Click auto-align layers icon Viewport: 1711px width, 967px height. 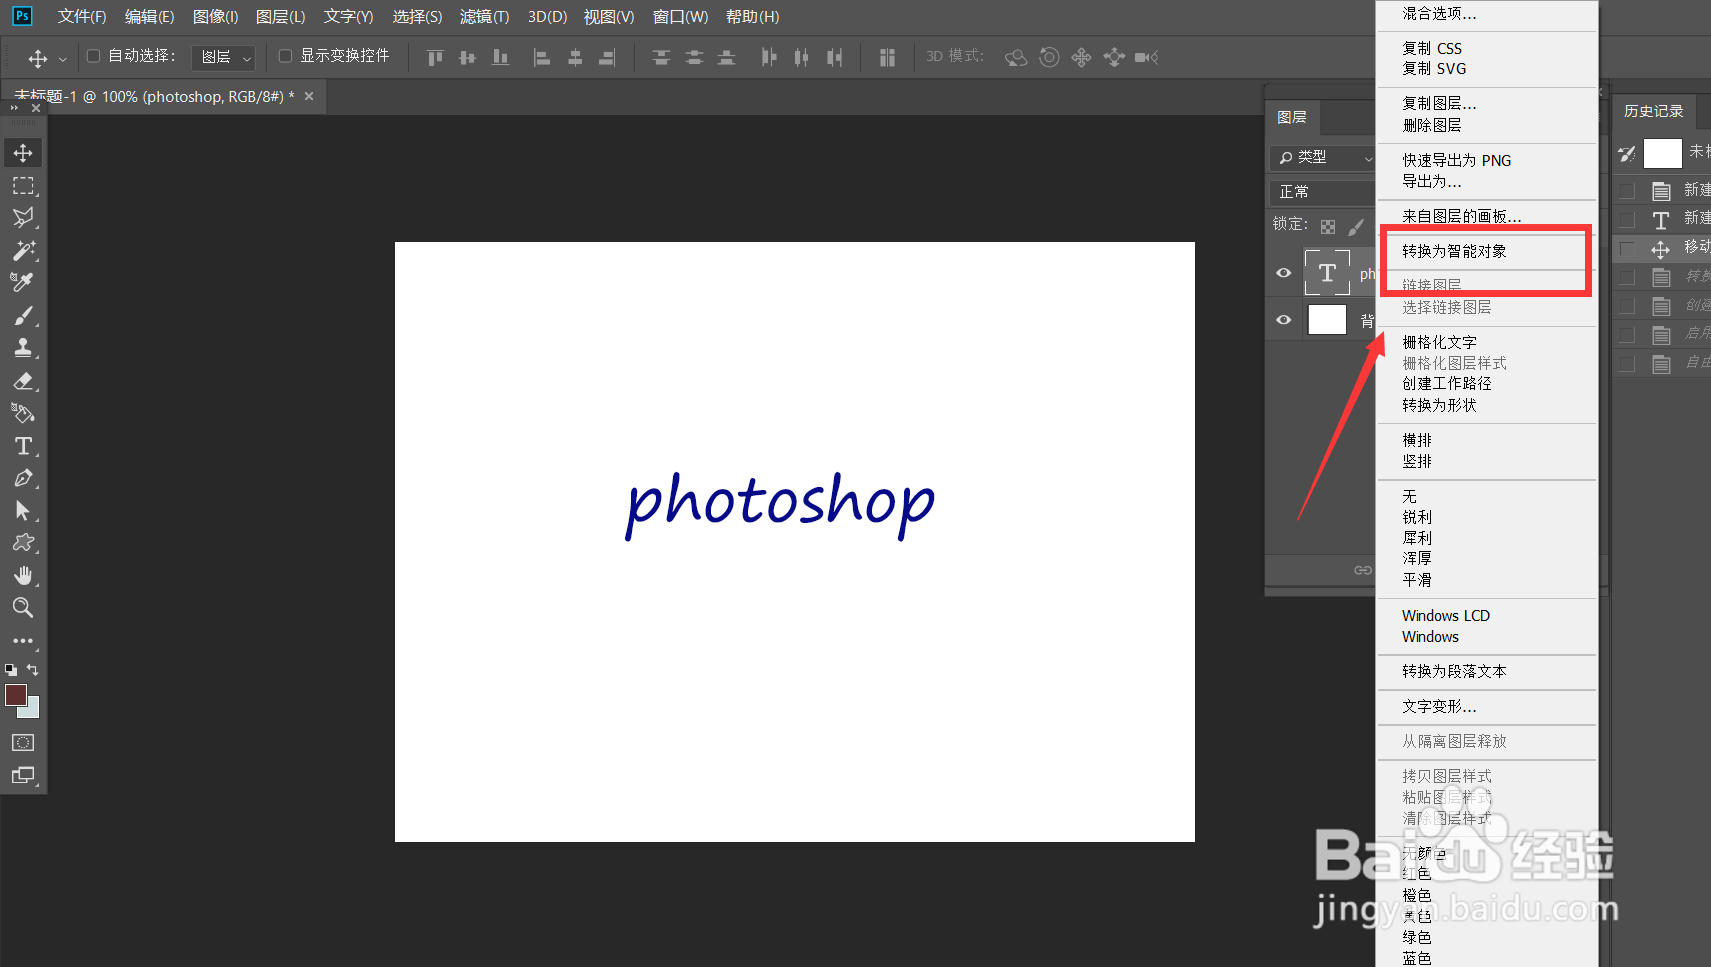(887, 57)
